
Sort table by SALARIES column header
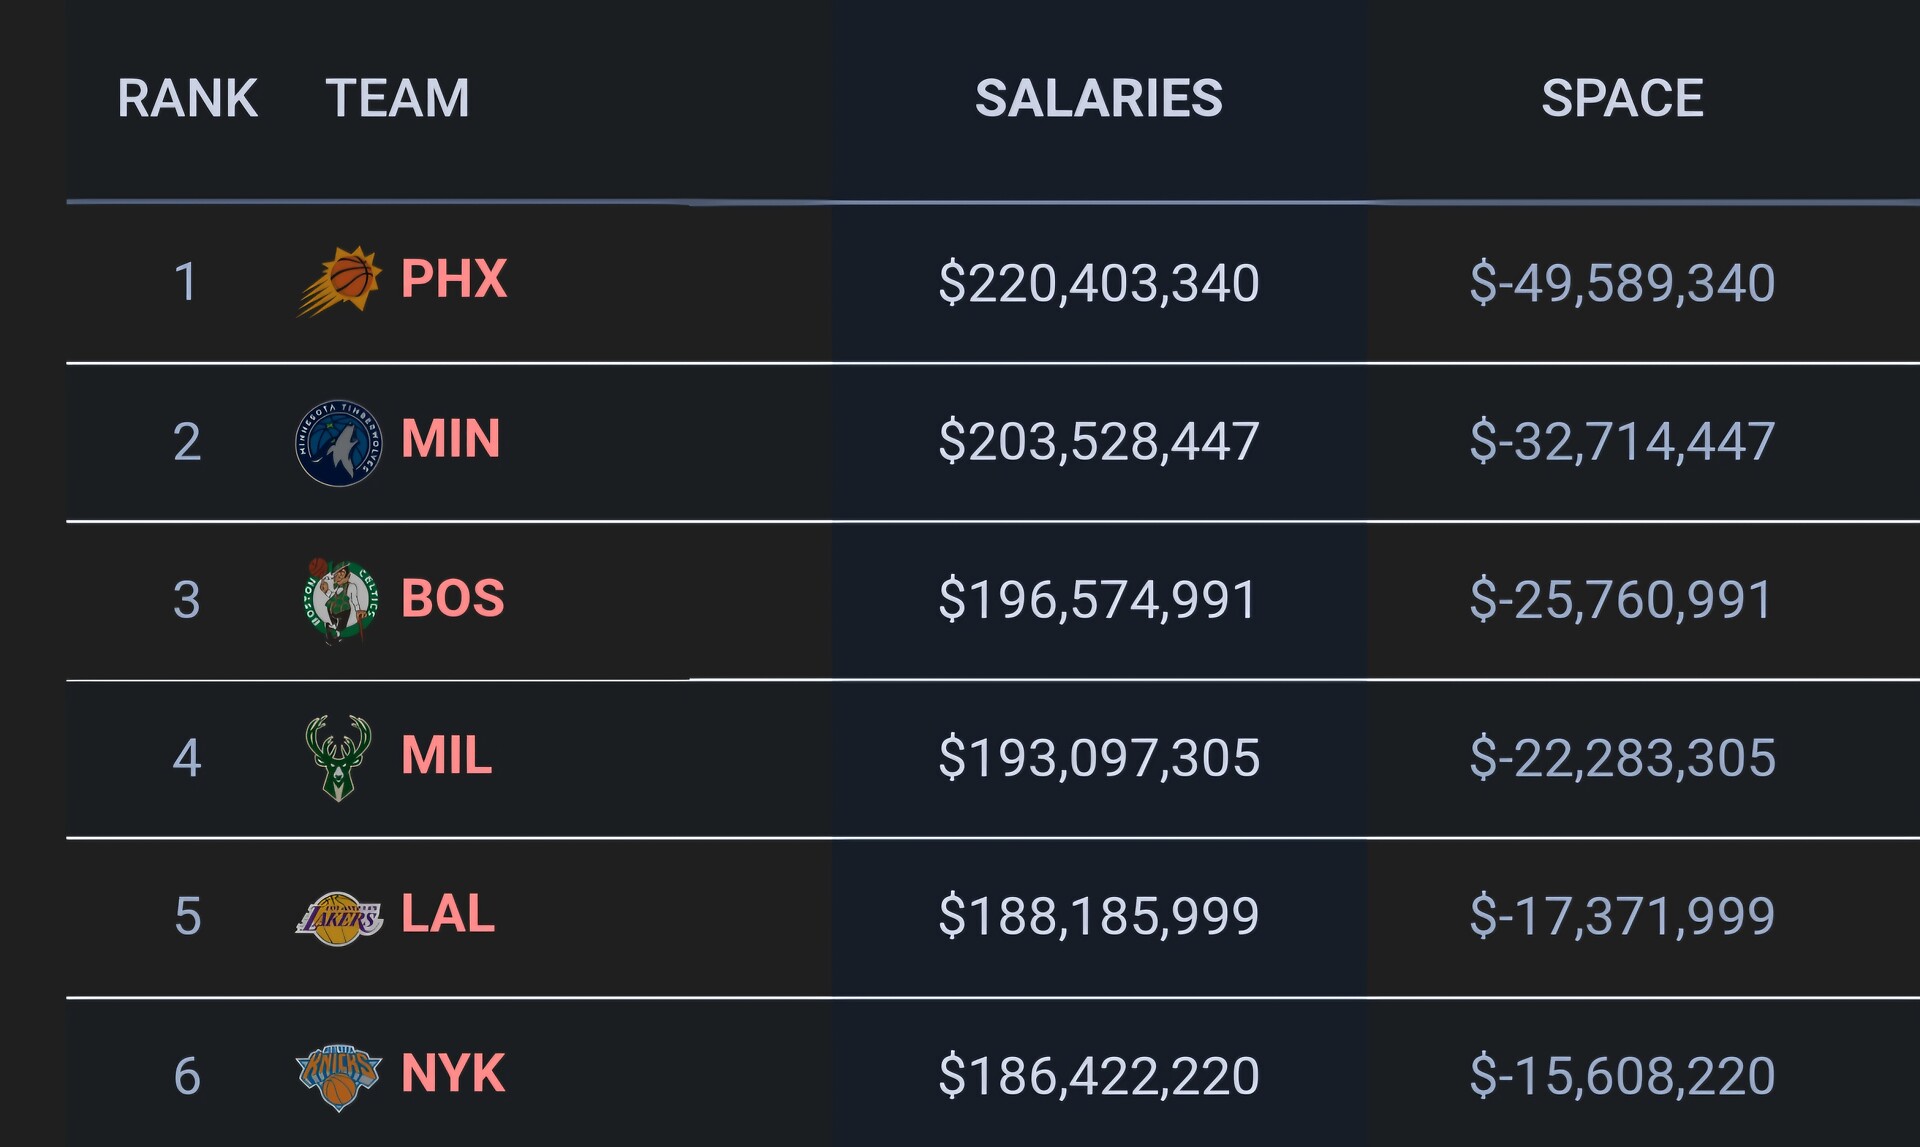coord(1098,98)
